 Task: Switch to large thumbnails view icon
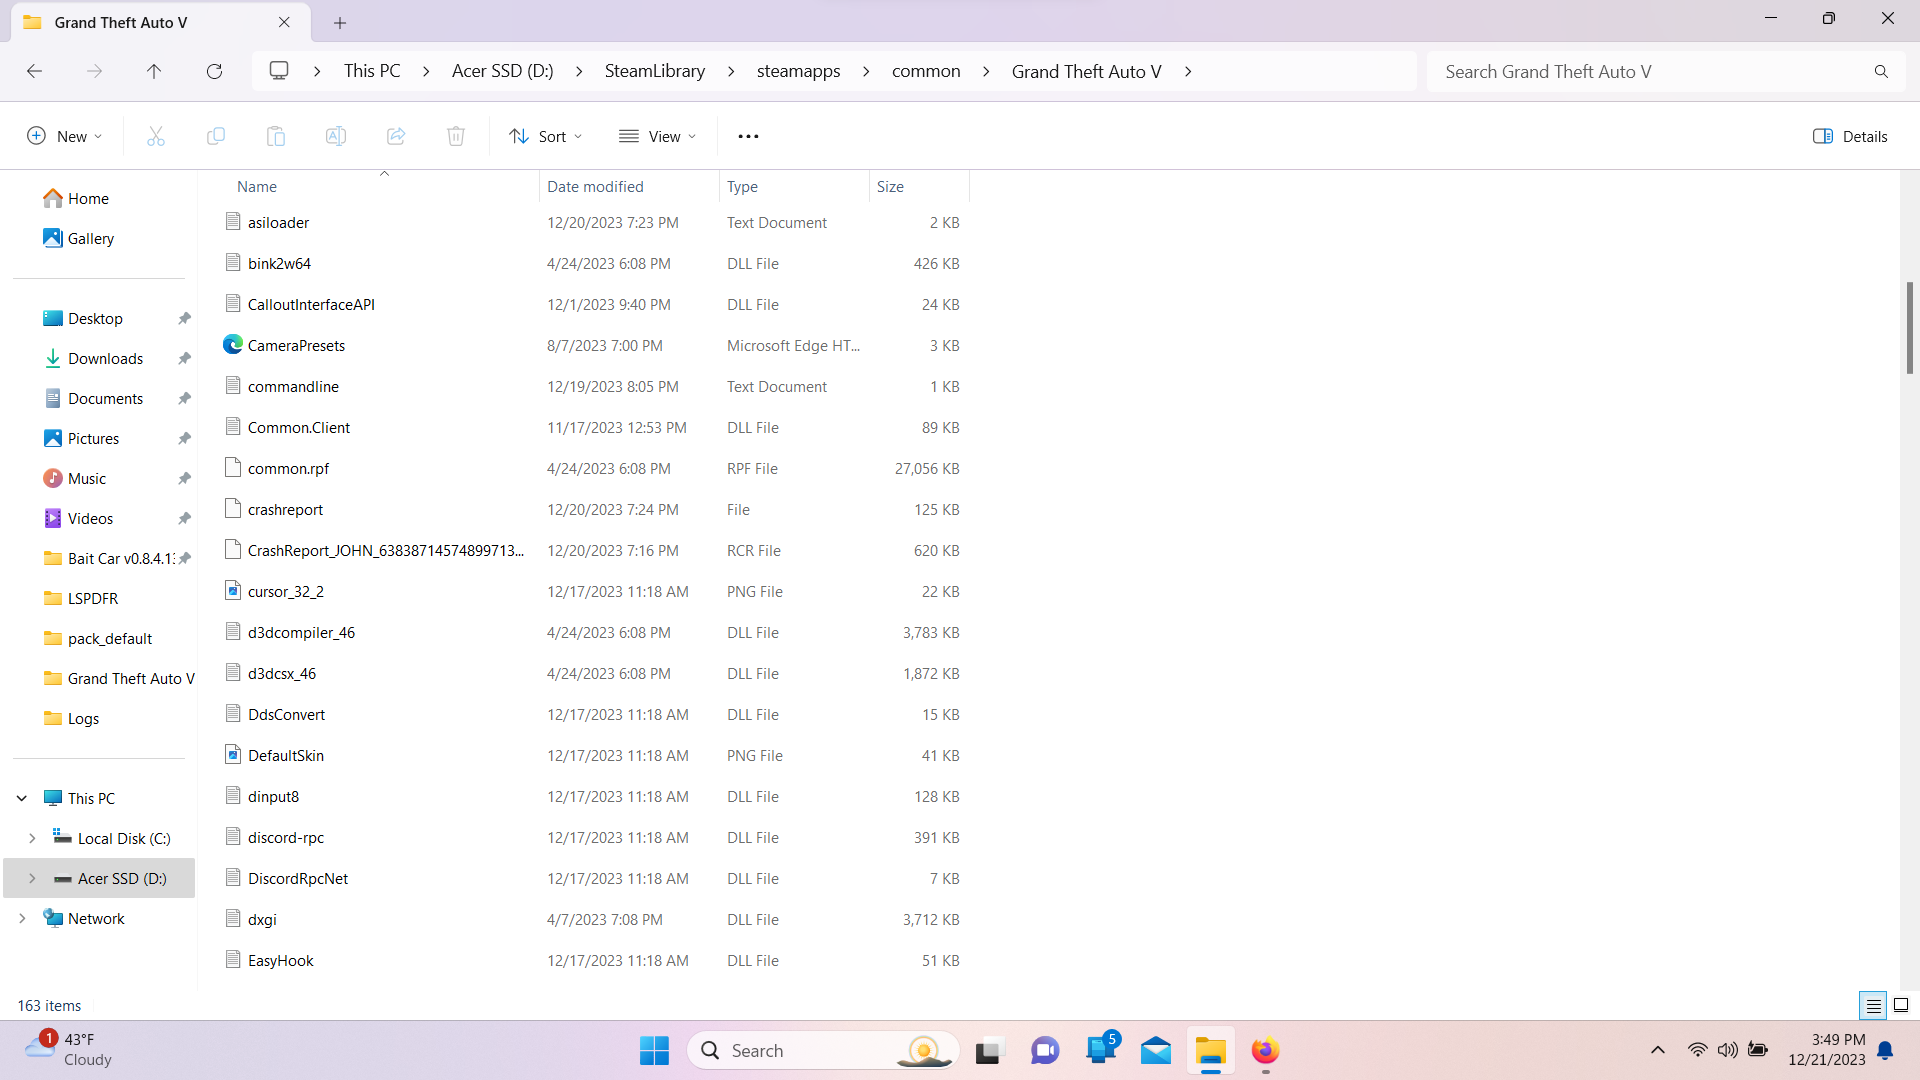point(1901,1005)
